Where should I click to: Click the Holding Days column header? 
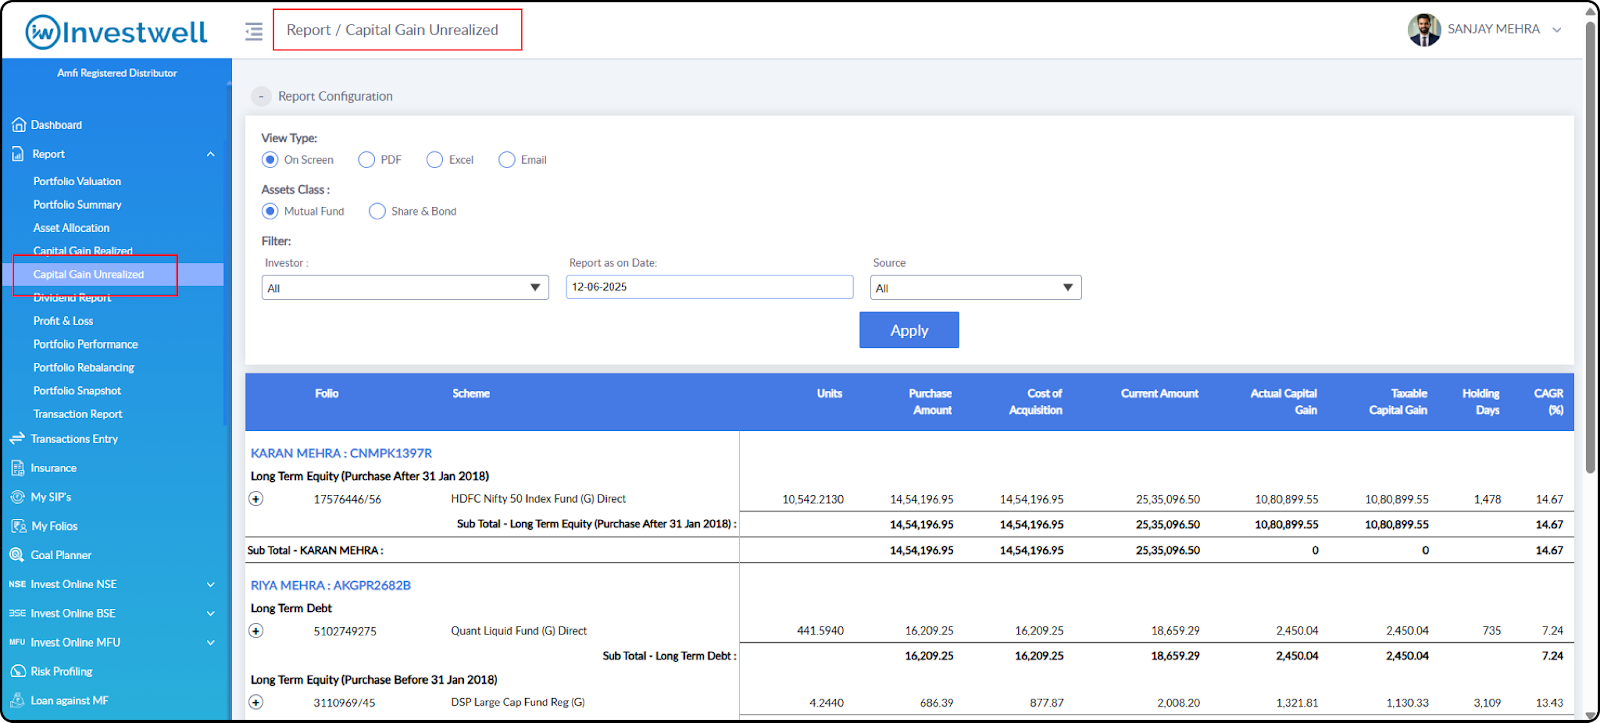click(x=1481, y=402)
